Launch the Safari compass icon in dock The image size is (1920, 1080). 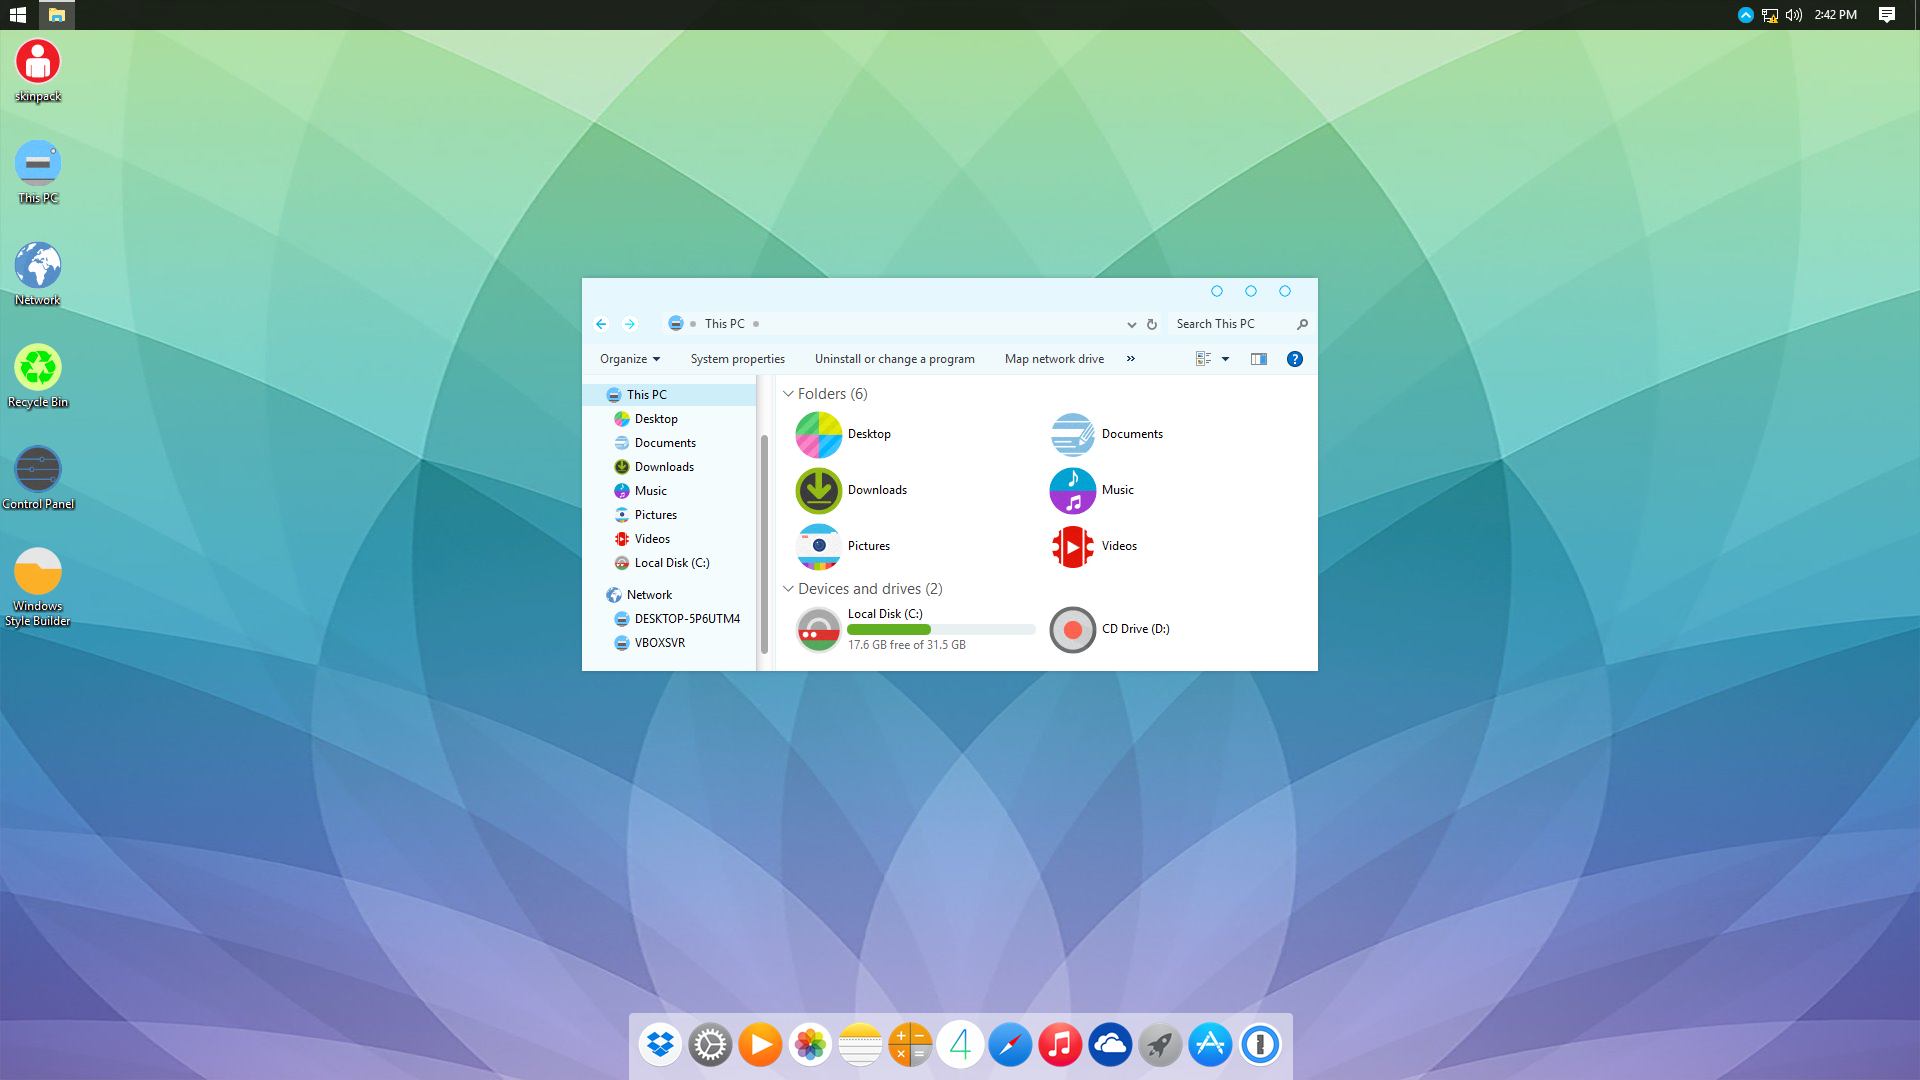click(x=1010, y=1045)
